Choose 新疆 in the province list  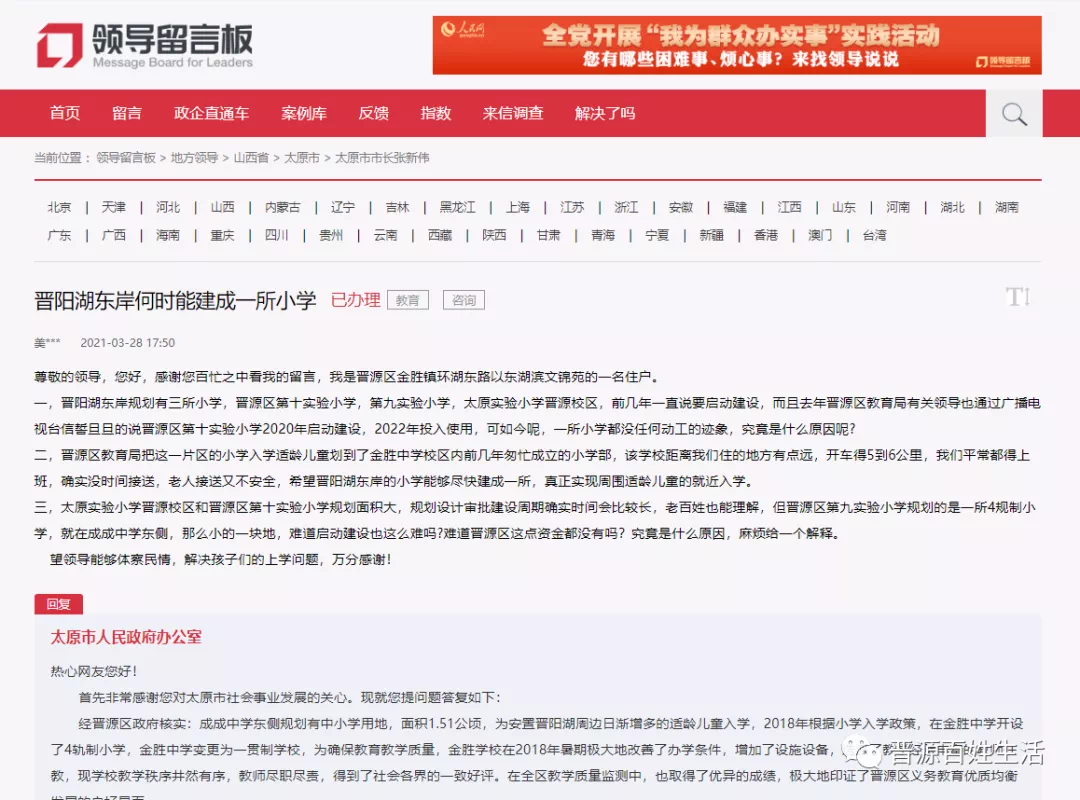[711, 235]
